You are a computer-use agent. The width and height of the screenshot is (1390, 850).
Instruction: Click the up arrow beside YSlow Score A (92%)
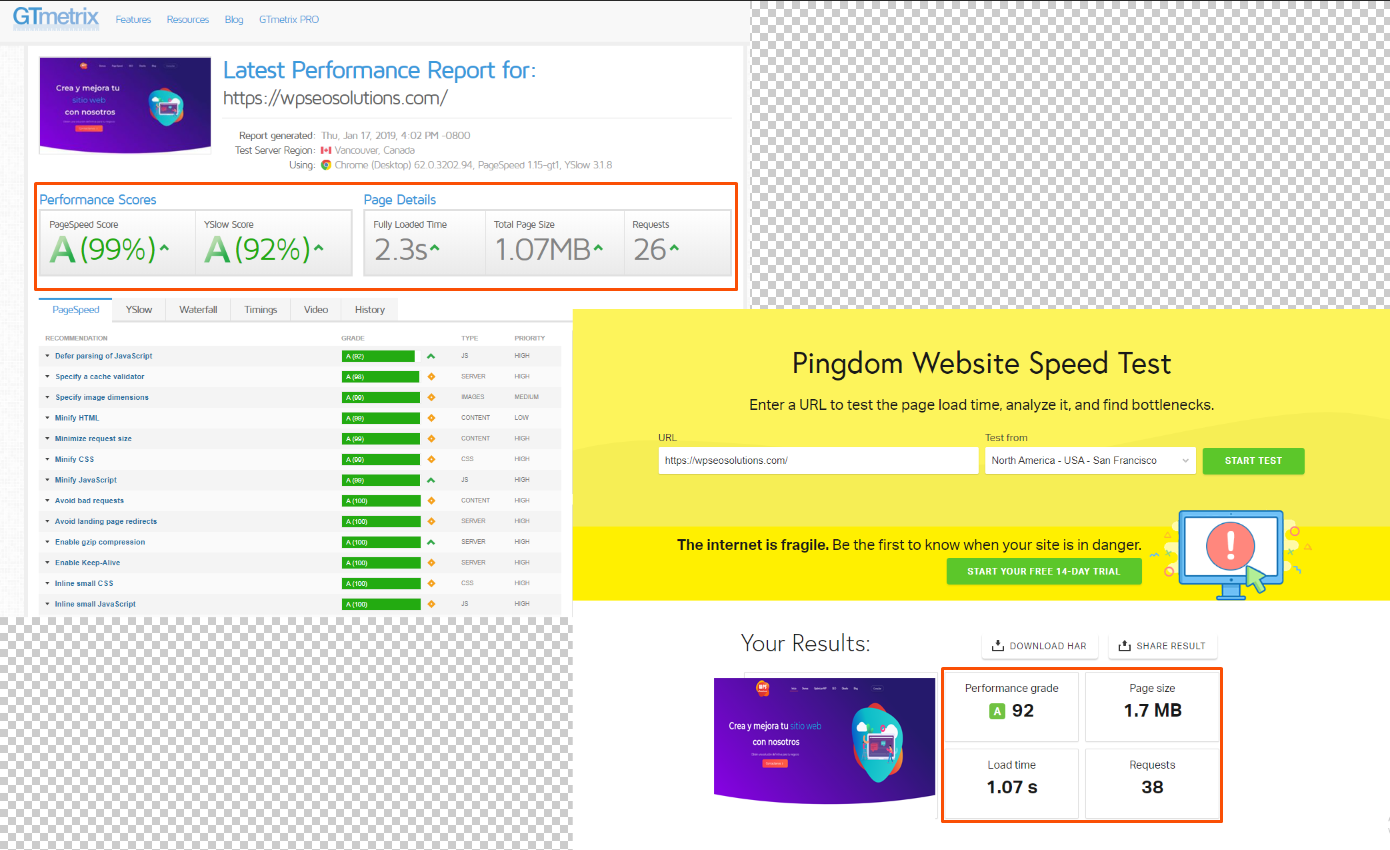click(319, 246)
